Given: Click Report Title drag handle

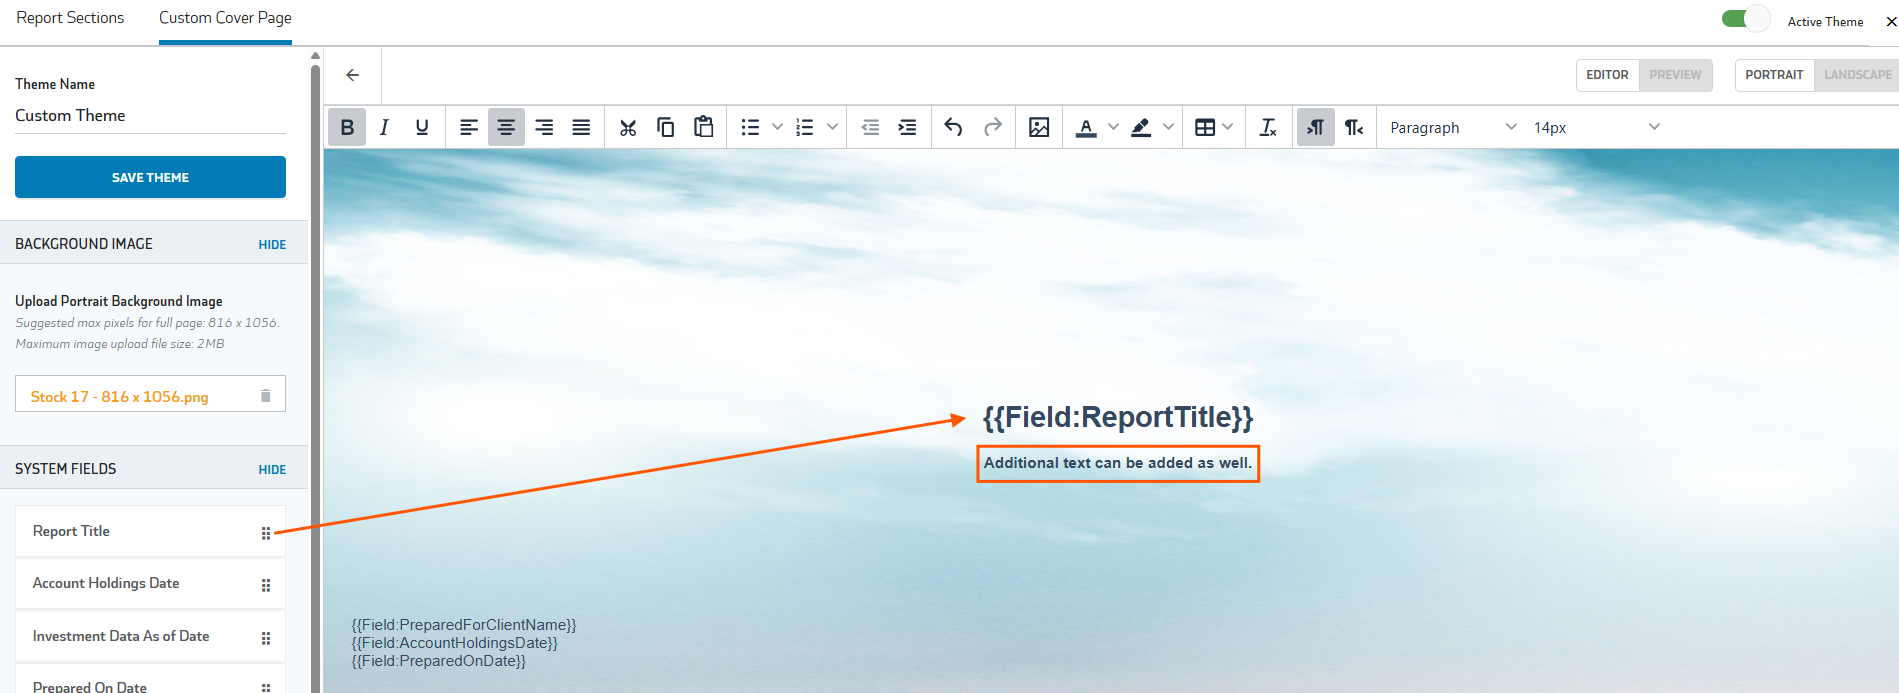Looking at the screenshot, I should [x=266, y=533].
